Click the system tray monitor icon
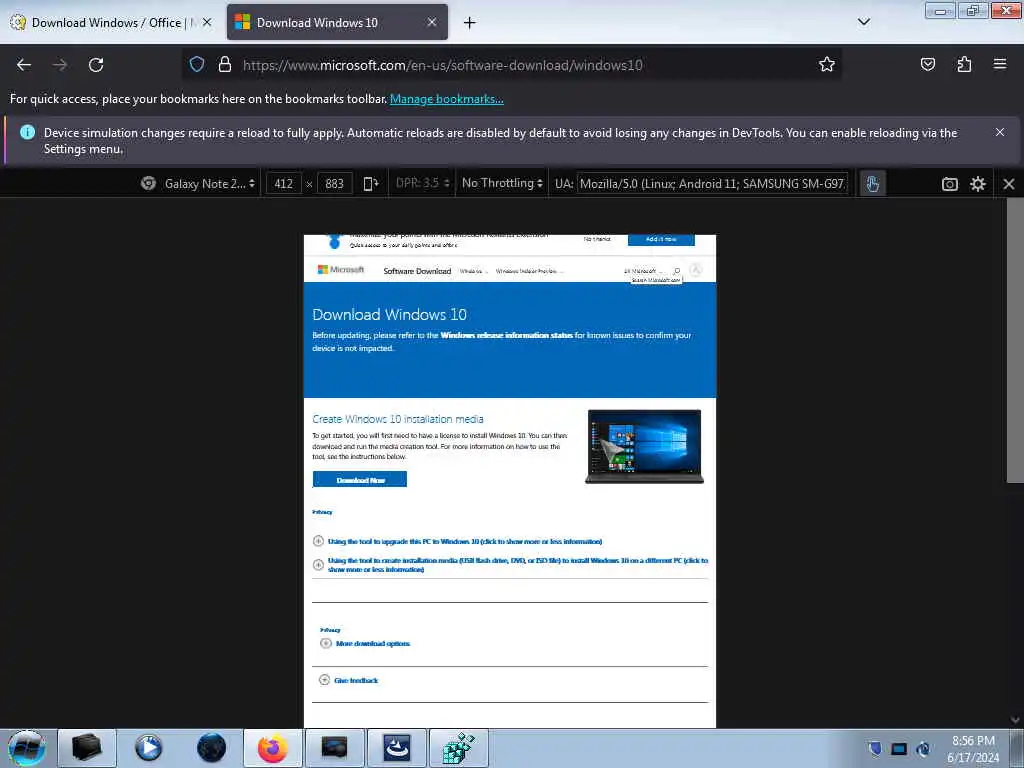The image size is (1024, 768). 899,748
